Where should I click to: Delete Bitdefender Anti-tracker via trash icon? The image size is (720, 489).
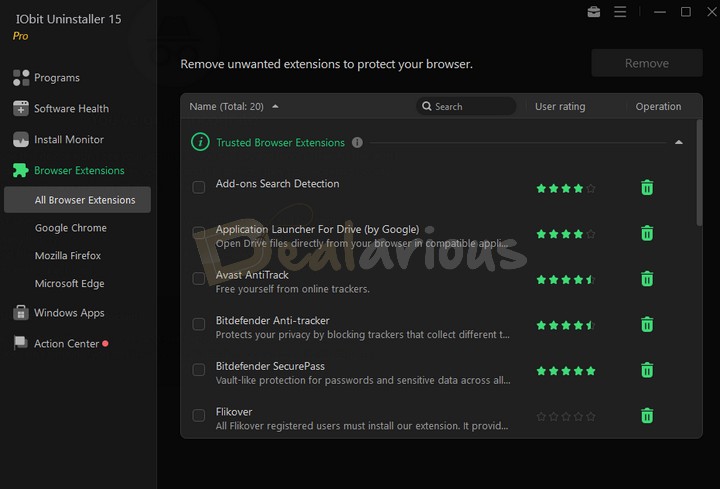[x=647, y=324]
